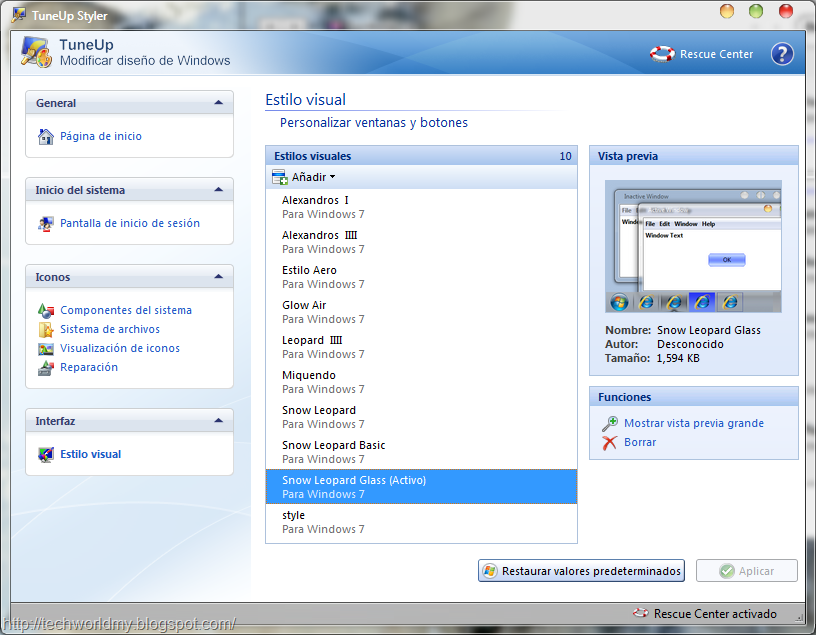Select the Estilo Aero visual style
This screenshot has width=816, height=635.
coord(421,277)
